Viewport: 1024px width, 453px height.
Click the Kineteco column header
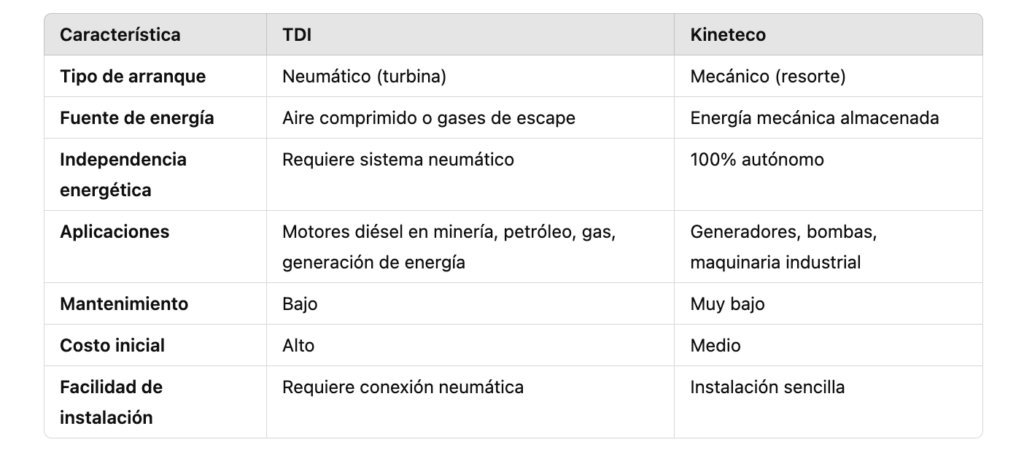click(727, 35)
